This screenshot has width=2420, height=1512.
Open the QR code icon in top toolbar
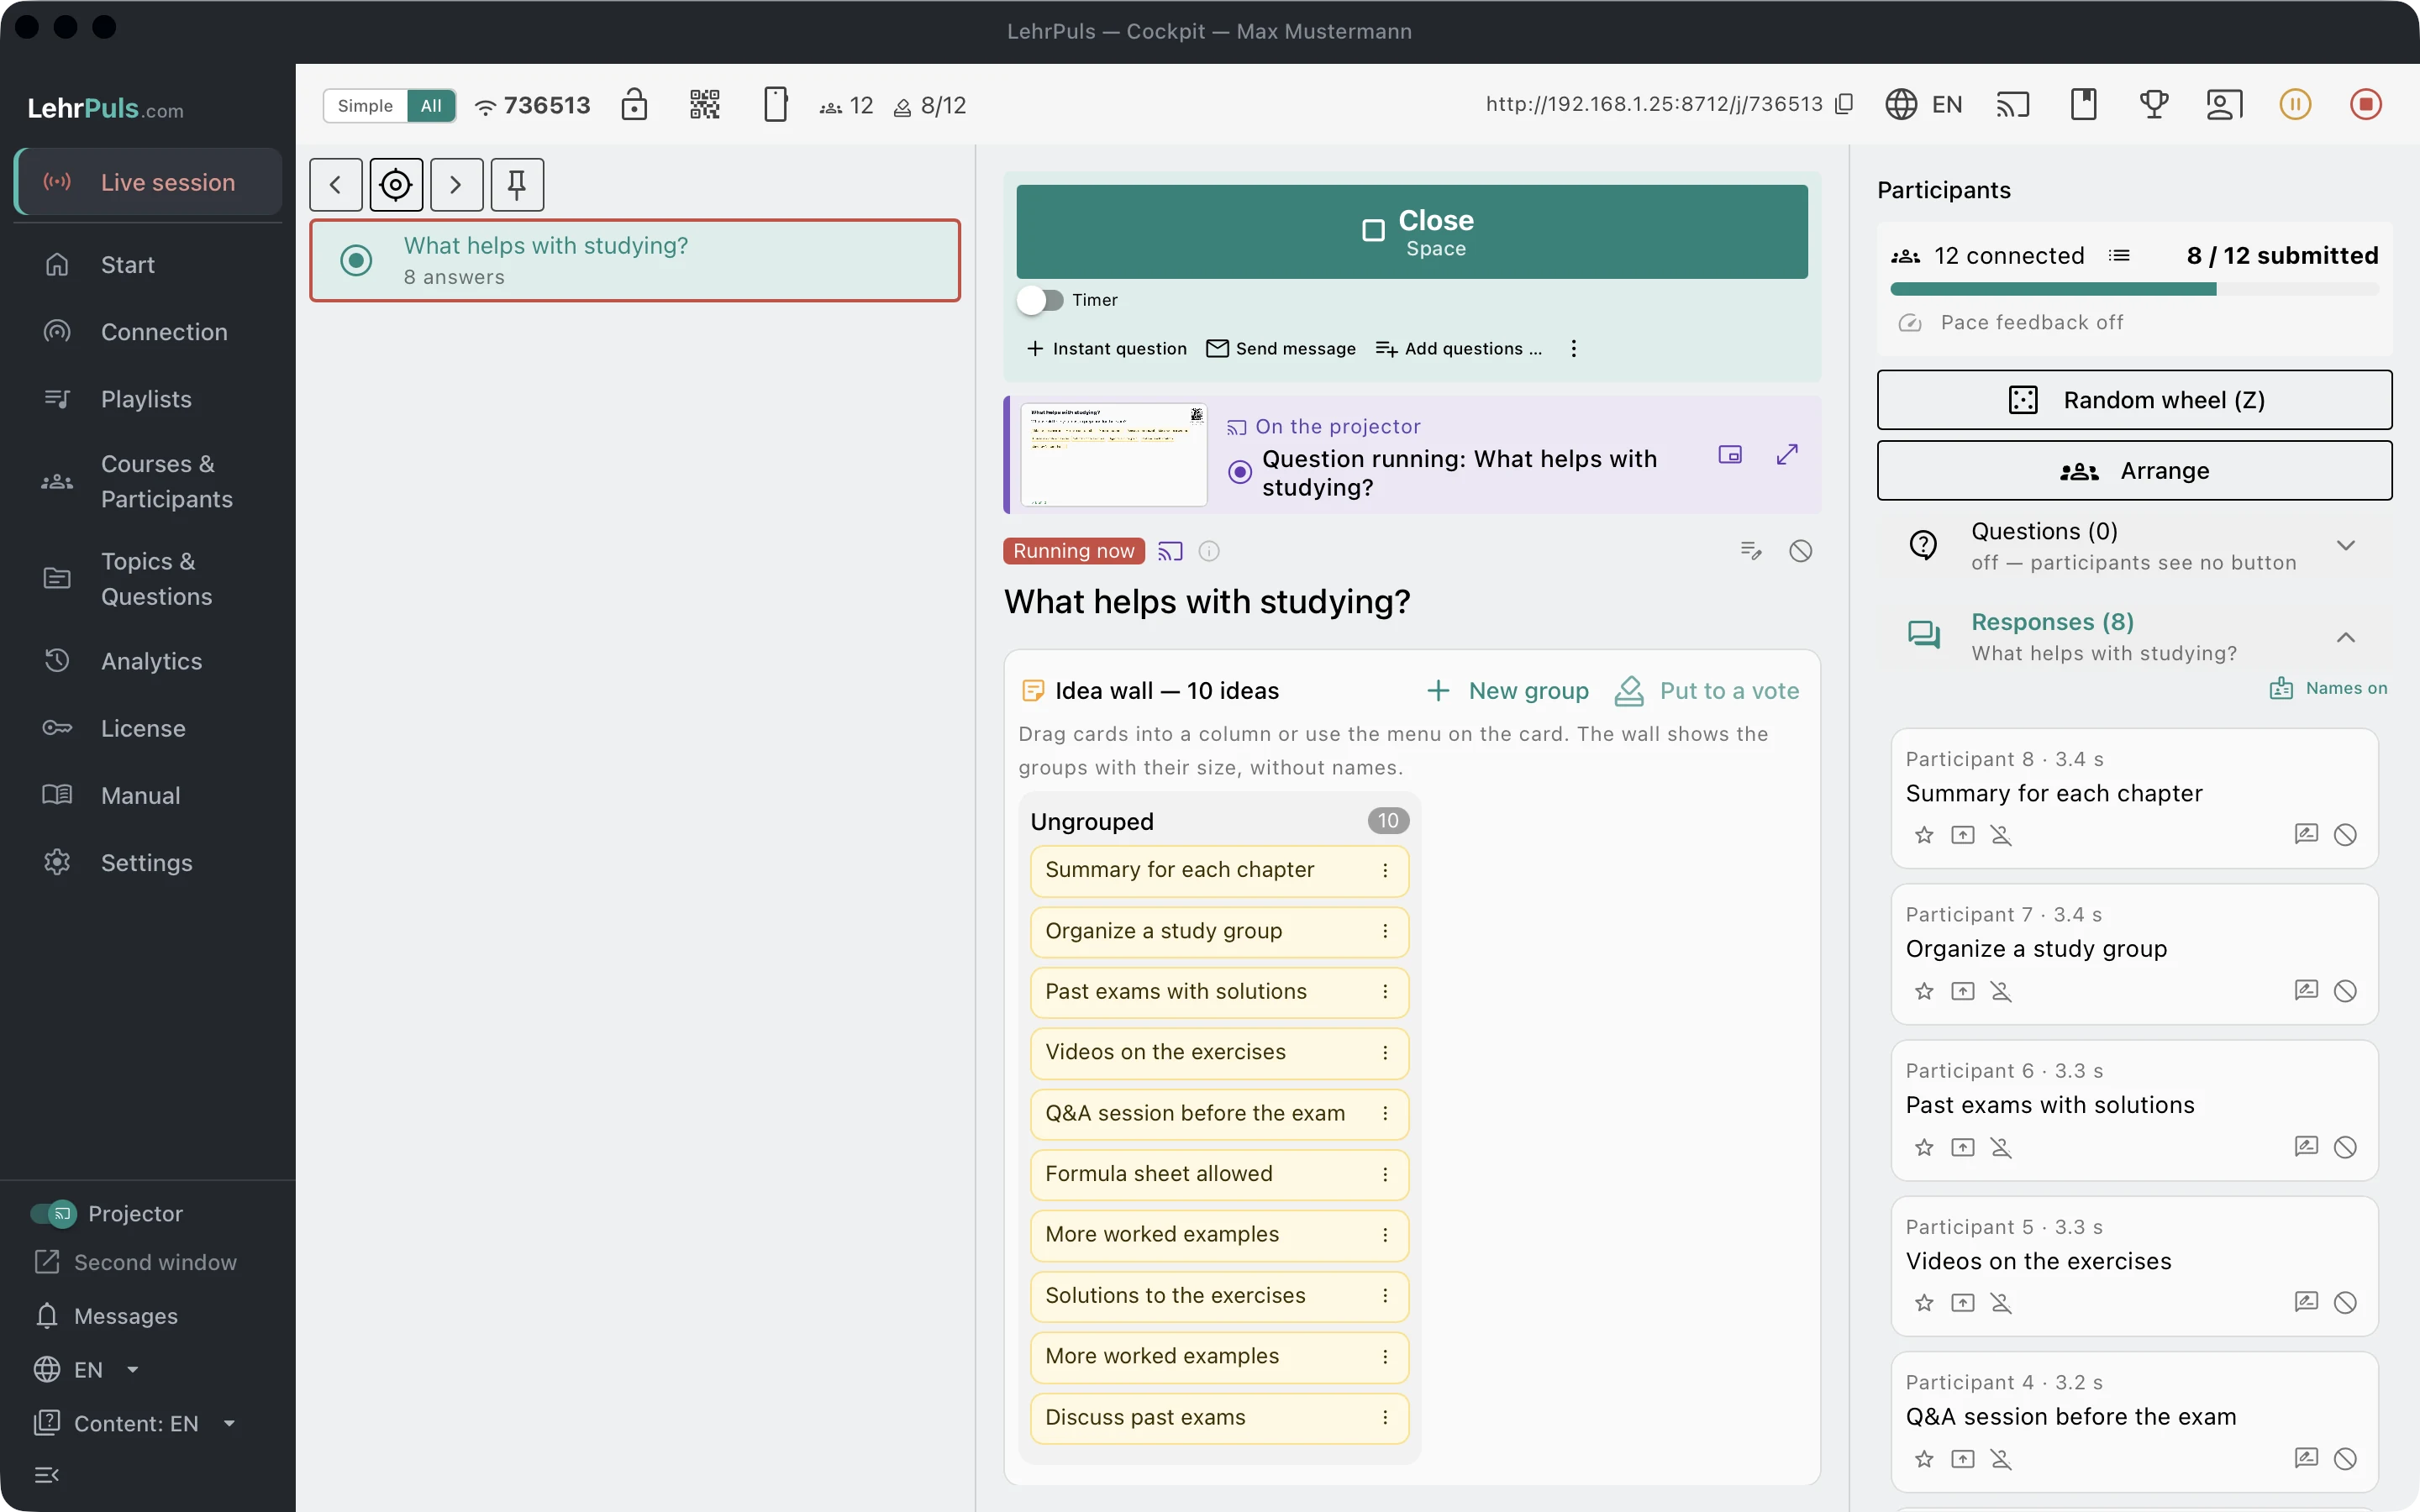click(x=704, y=104)
